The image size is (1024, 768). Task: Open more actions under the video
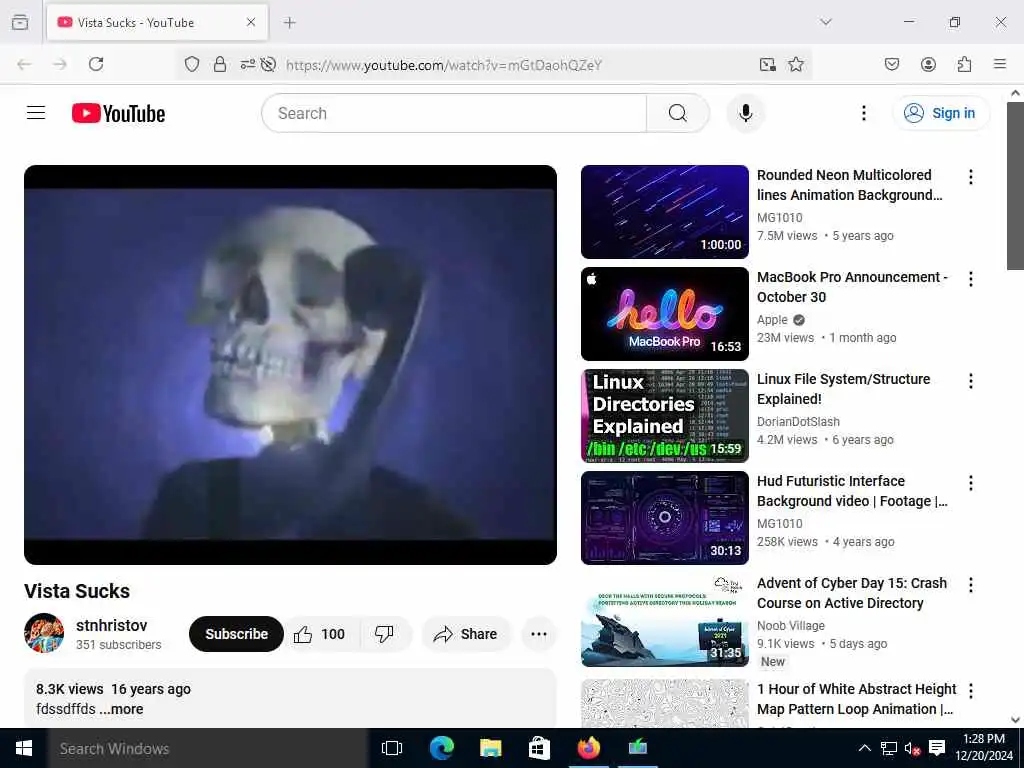(539, 634)
